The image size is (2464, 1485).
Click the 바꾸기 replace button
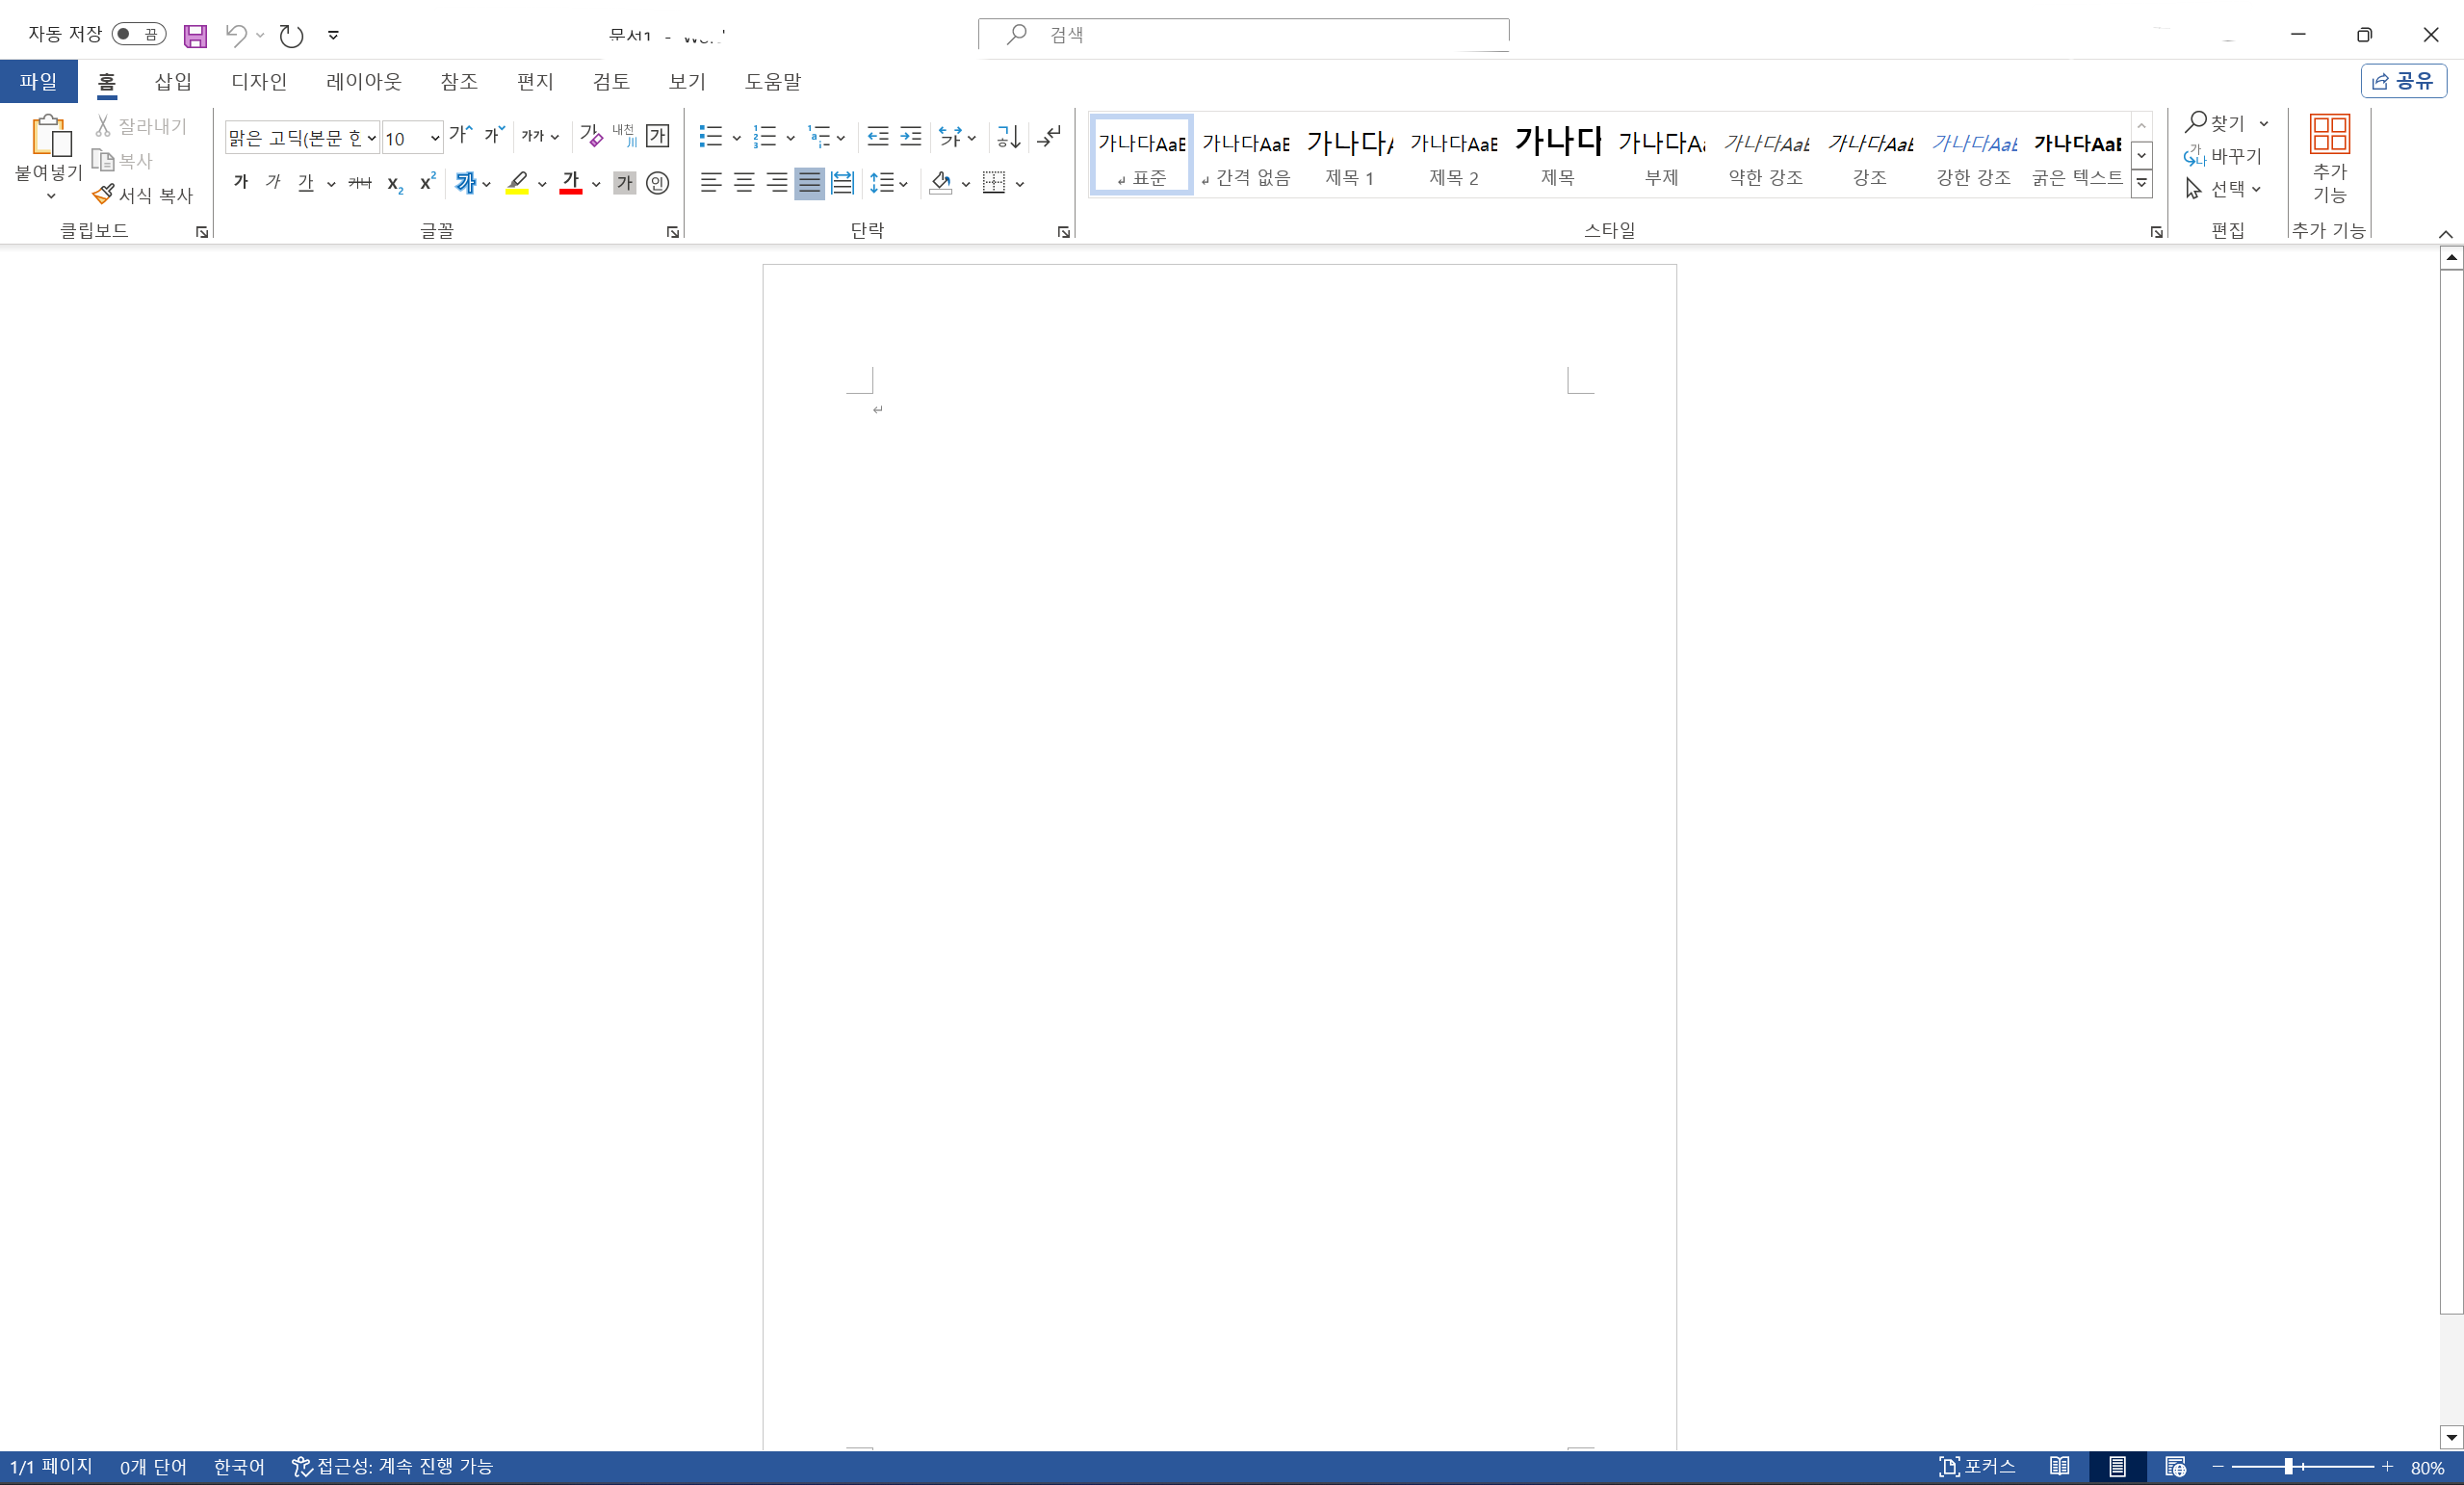(2222, 156)
